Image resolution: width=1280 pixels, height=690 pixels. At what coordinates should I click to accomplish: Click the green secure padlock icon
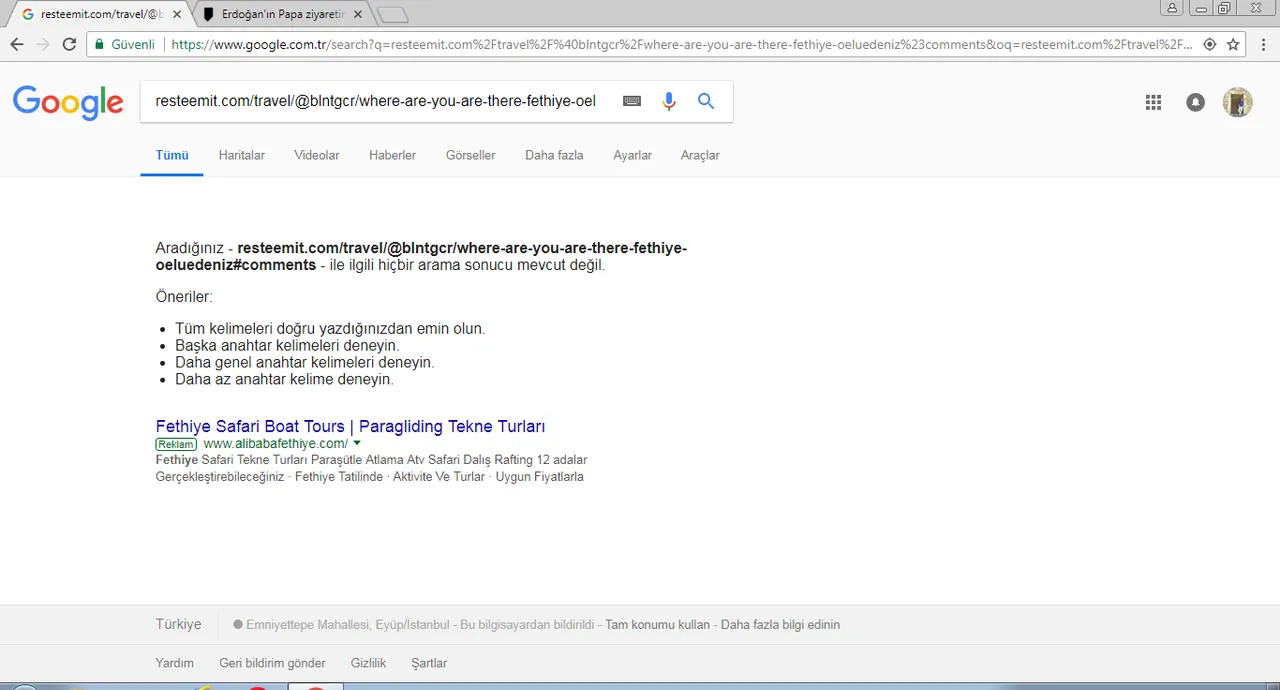point(98,44)
